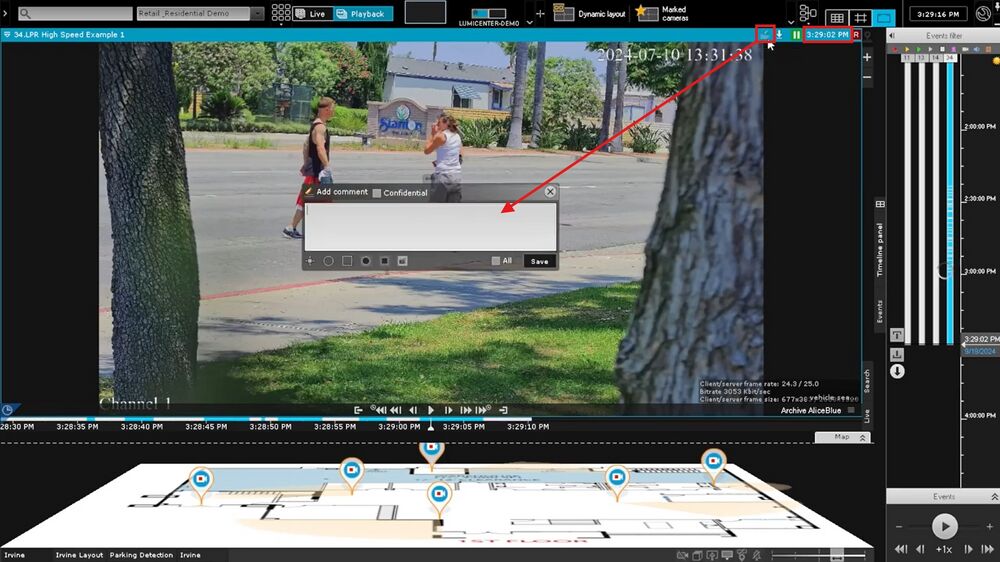Click the export download icon in camera header
Screen dimensions: 1000x562
780,34
